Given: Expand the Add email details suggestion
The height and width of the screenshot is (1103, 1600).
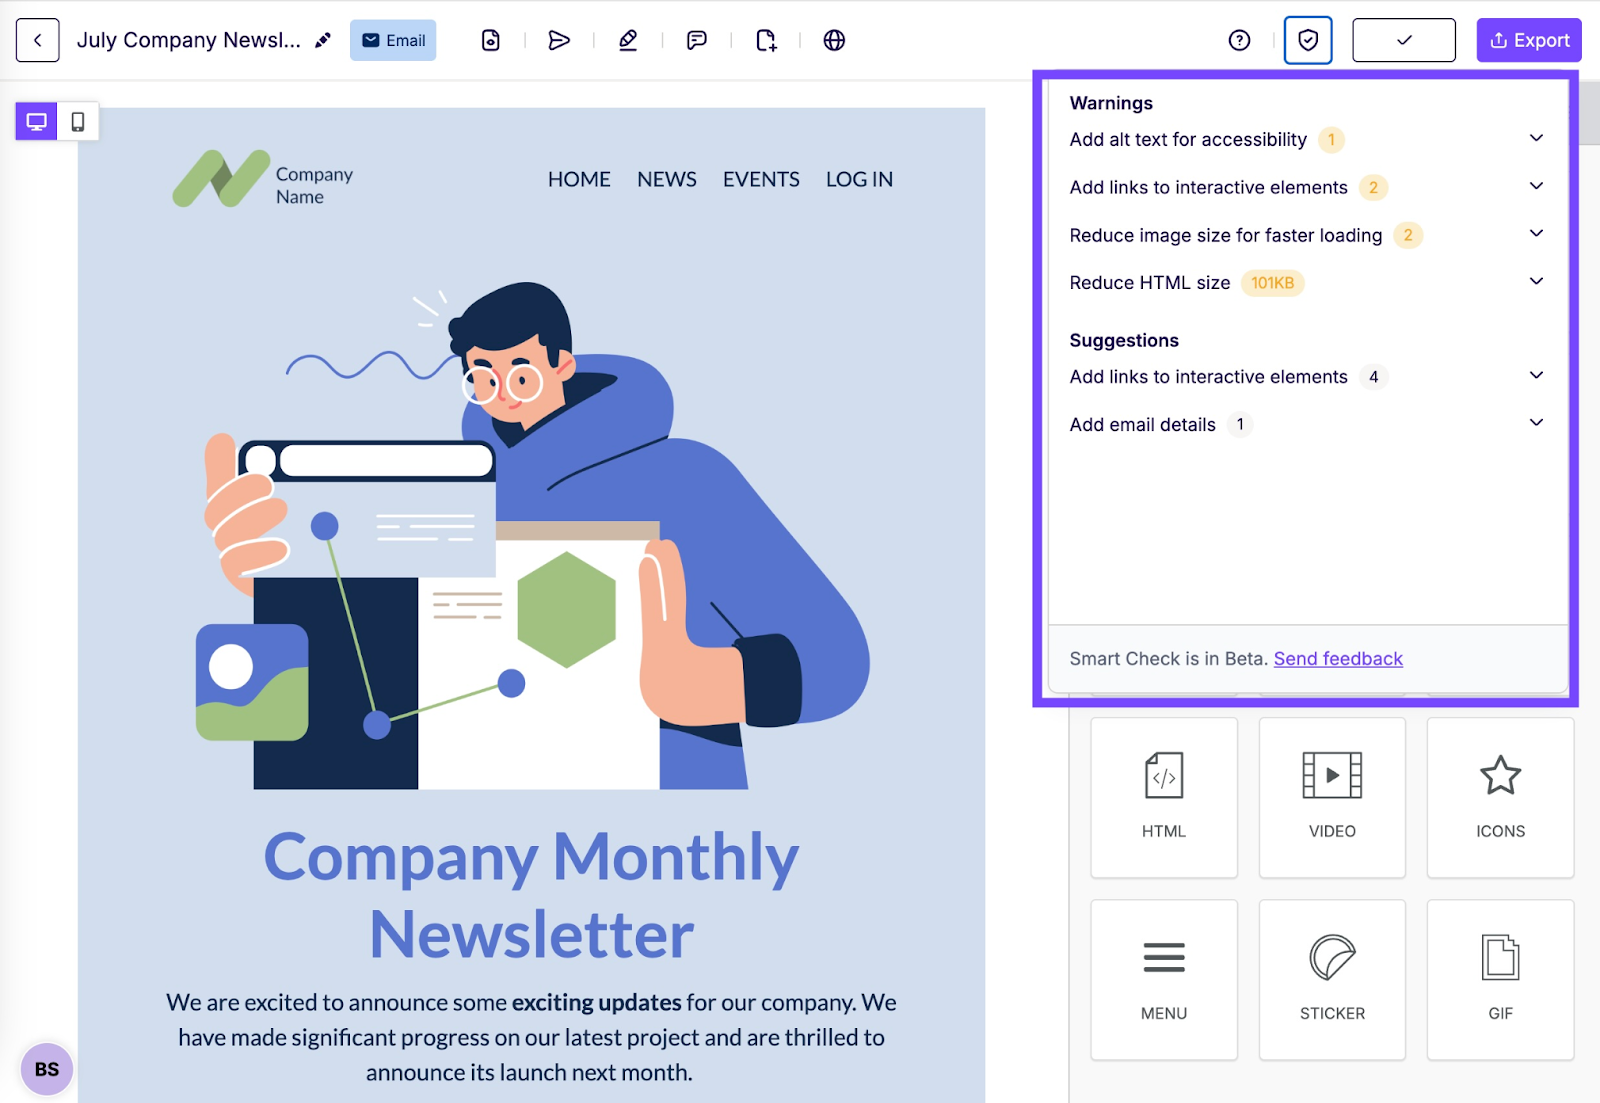Looking at the screenshot, I should 1536,424.
